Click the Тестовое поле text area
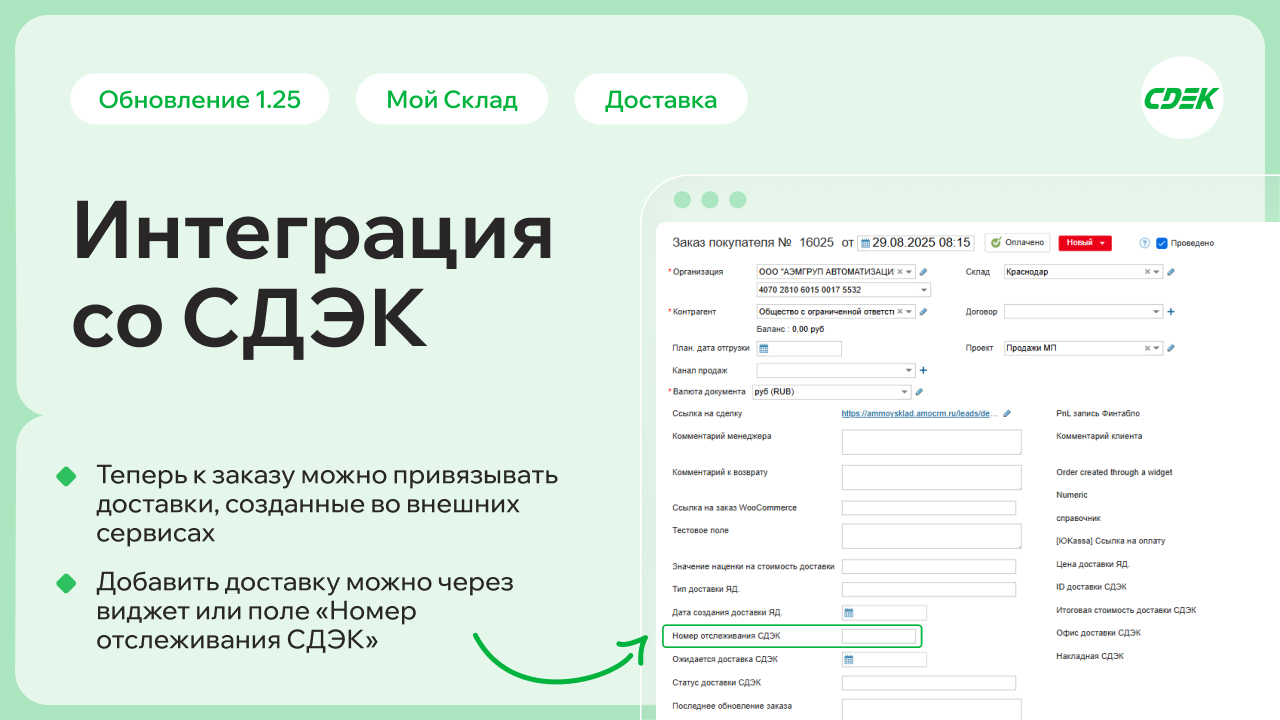The width and height of the screenshot is (1280, 720). [x=932, y=536]
